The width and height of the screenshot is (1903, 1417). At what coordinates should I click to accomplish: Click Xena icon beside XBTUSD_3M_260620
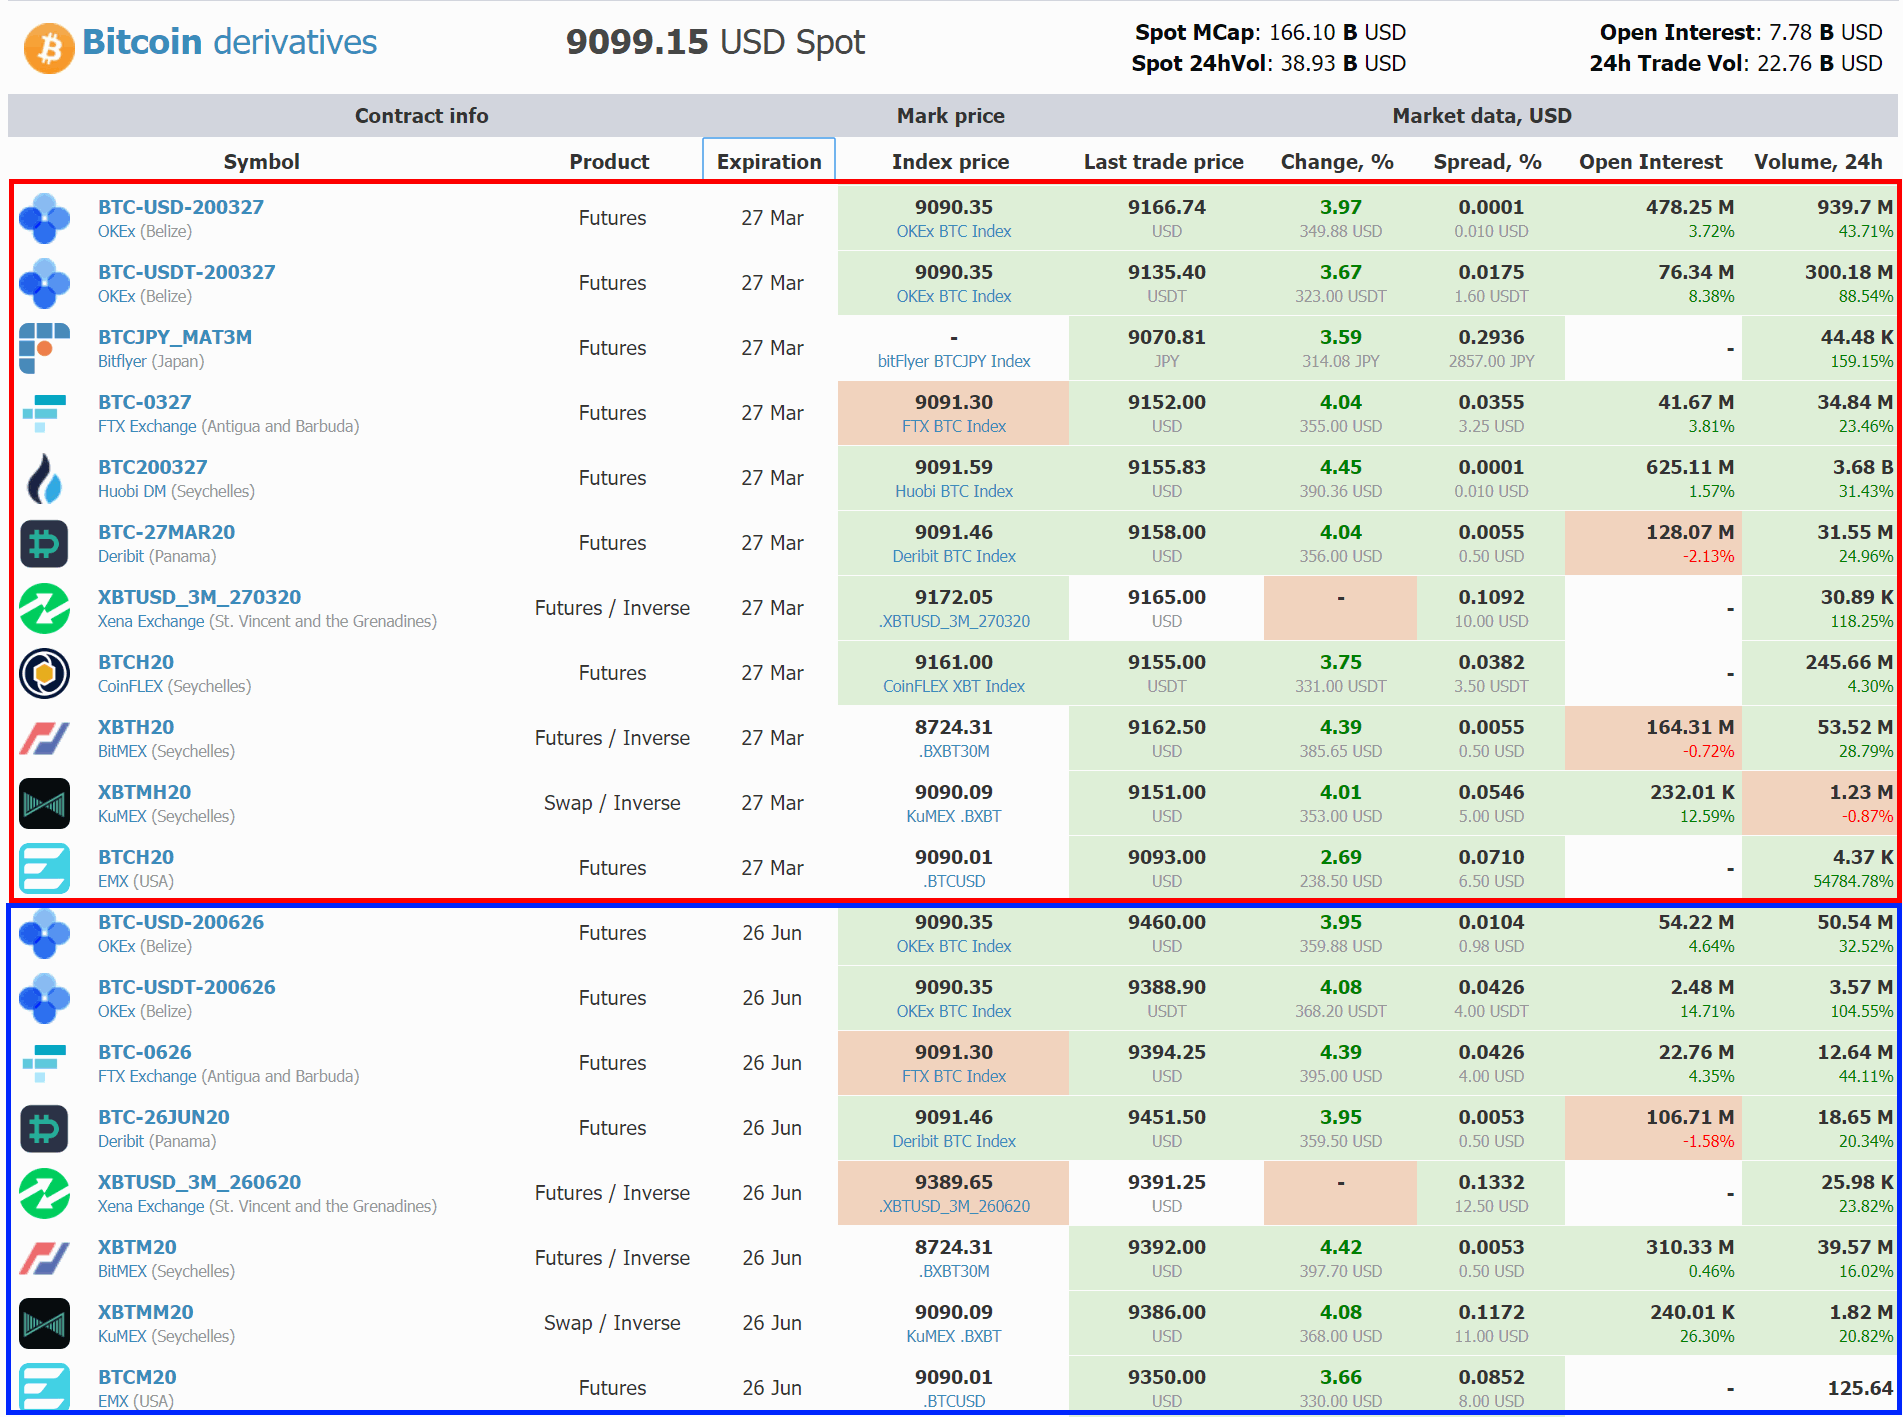coord(44,1193)
